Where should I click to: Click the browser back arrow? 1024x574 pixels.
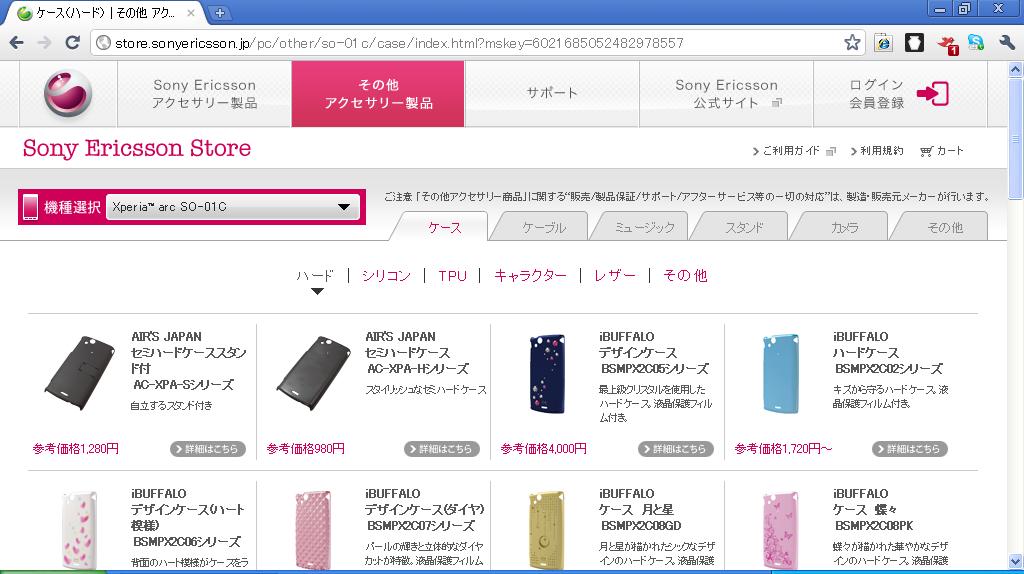pos(16,42)
